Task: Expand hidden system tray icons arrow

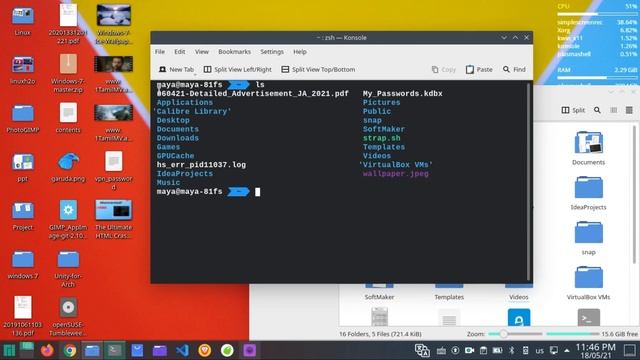Action: click(567, 351)
